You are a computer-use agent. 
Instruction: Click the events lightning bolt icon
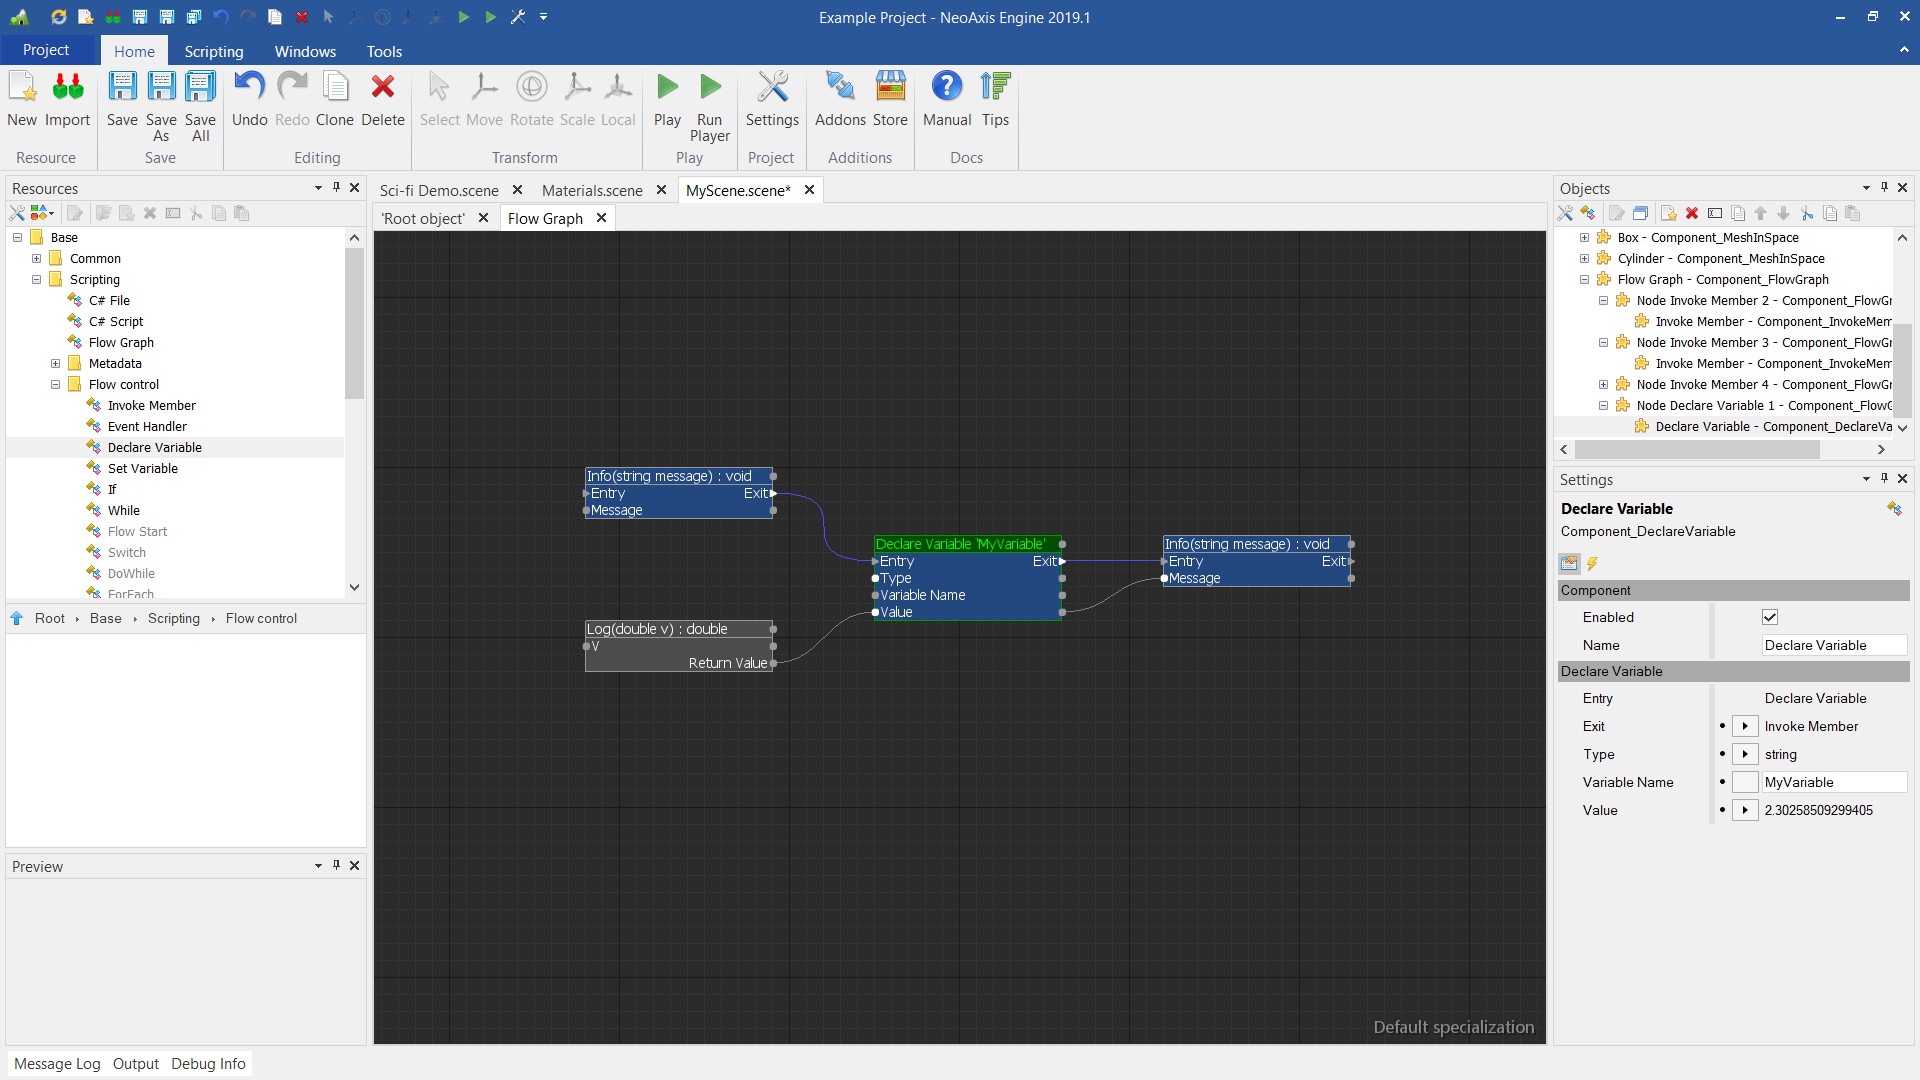[1593, 564]
